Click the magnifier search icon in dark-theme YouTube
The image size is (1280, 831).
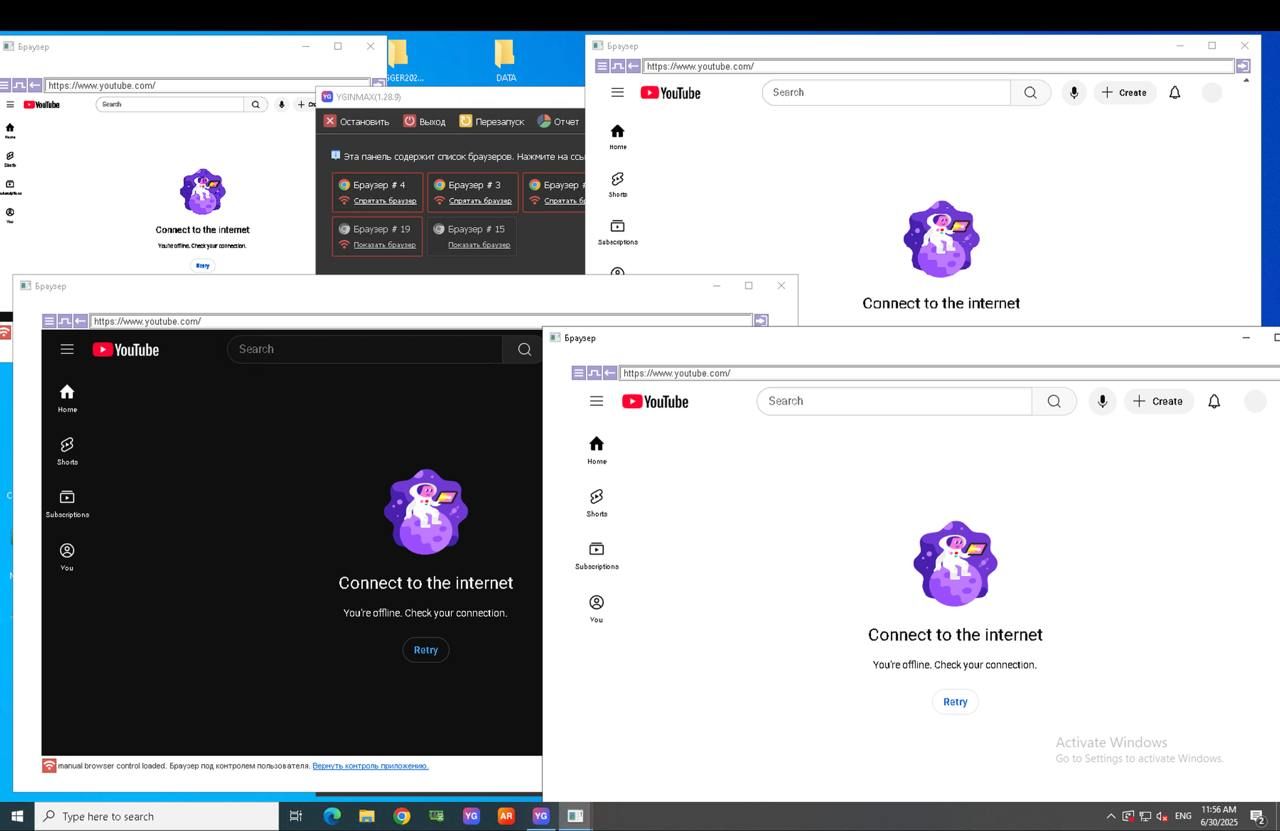click(x=524, y=349)
